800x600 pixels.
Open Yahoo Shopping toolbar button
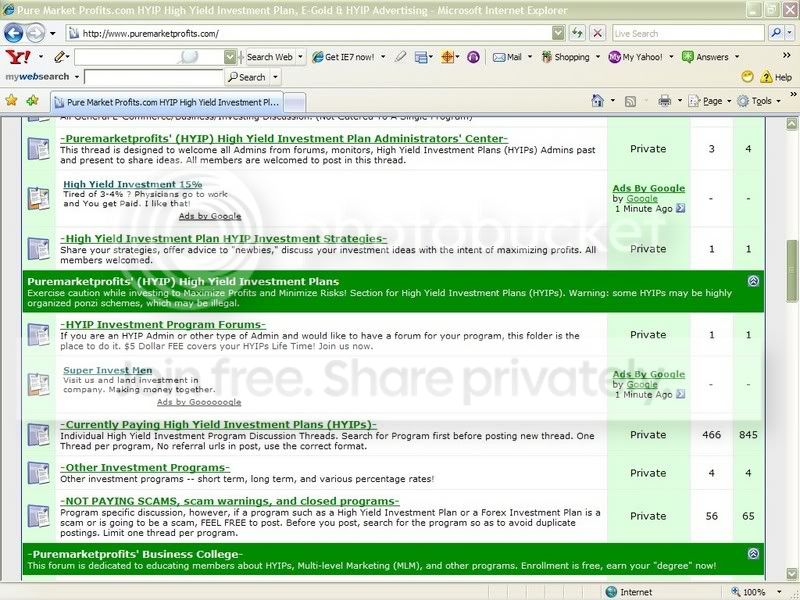point(566,57)
